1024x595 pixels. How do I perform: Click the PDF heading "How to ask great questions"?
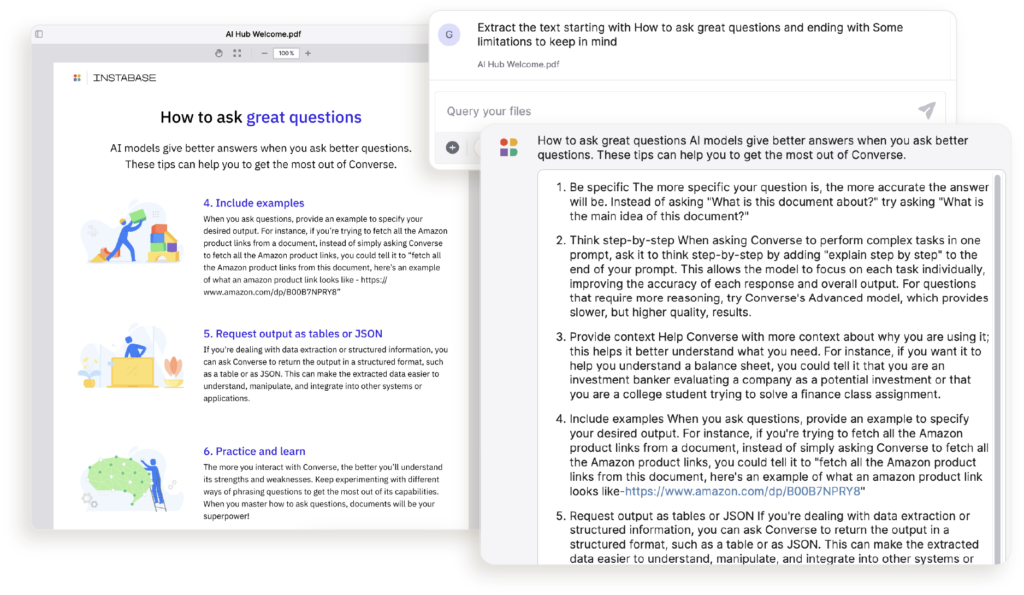[261, 117]
